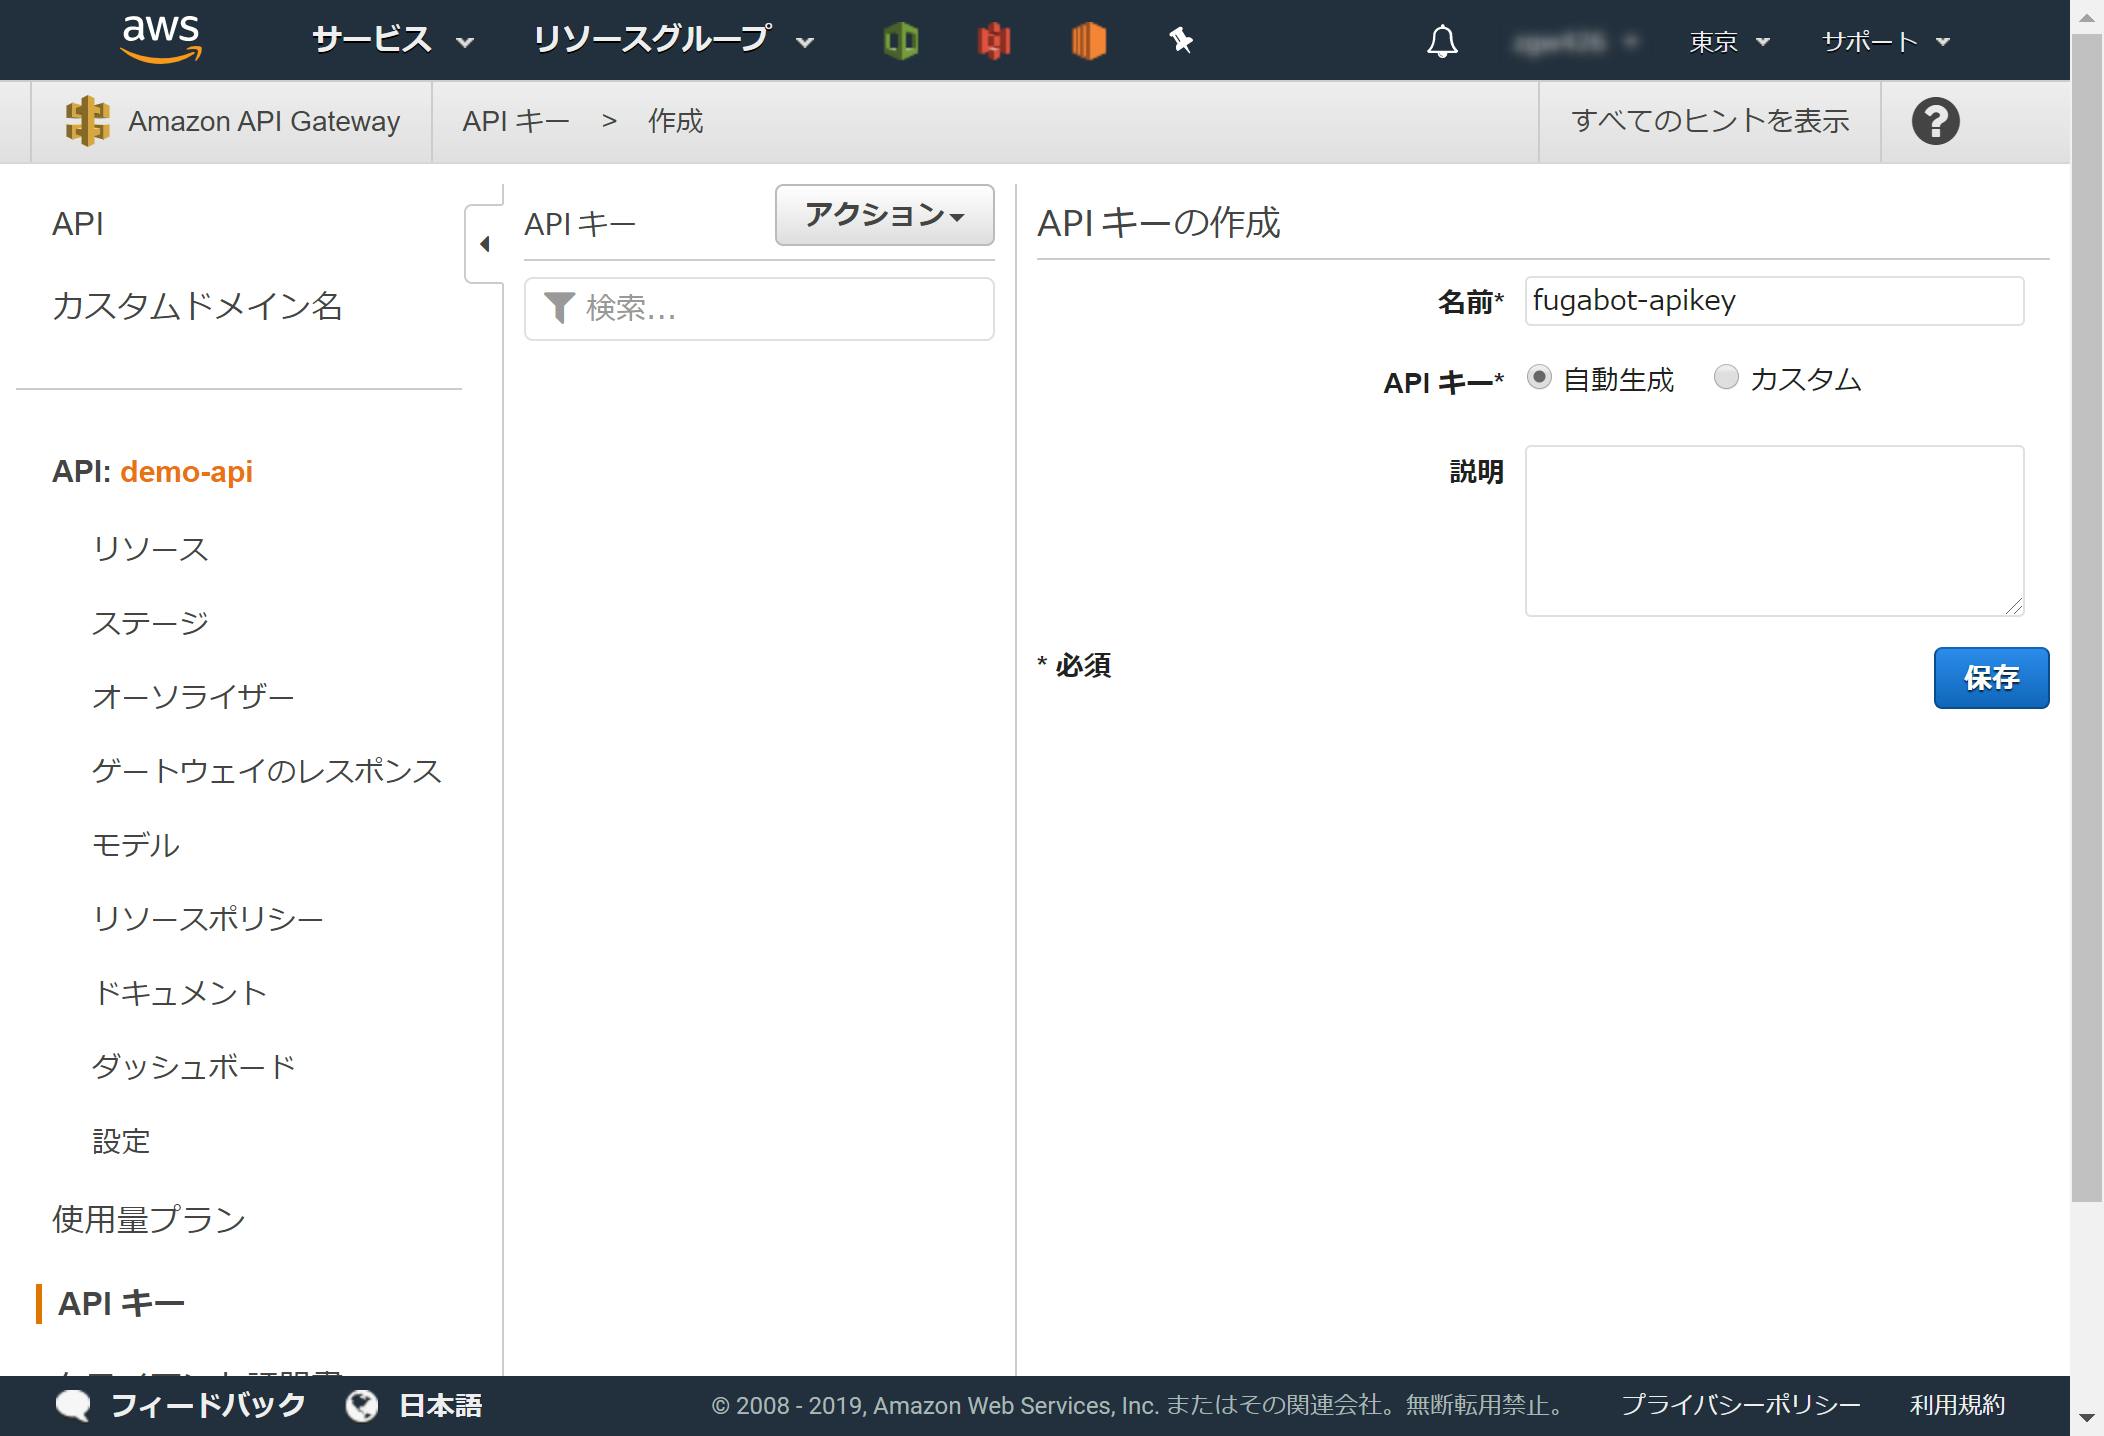Click the AWS logo icon
The width and height of the screenshot is (2104, 1436).
[161, 39]
